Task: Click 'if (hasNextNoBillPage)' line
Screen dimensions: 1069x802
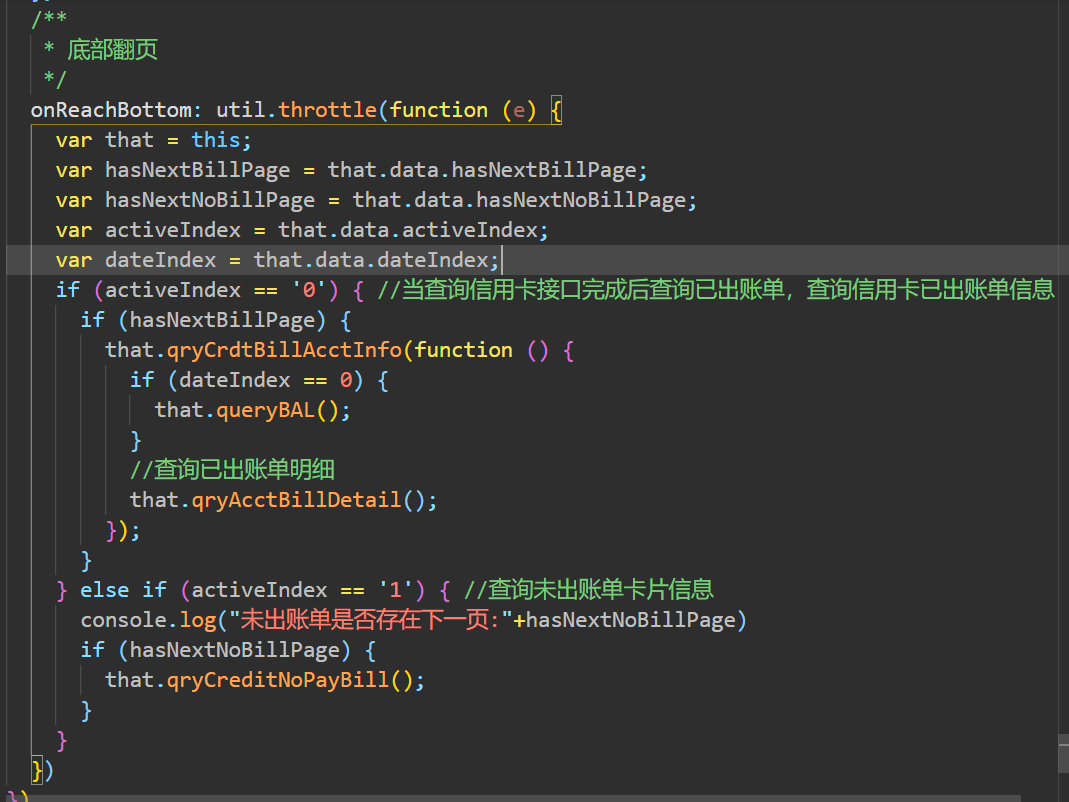Action: 228,650
